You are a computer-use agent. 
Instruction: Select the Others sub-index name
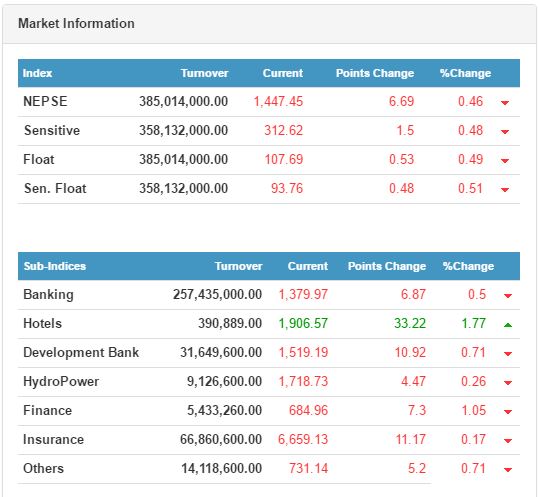[x=43, y=469]
